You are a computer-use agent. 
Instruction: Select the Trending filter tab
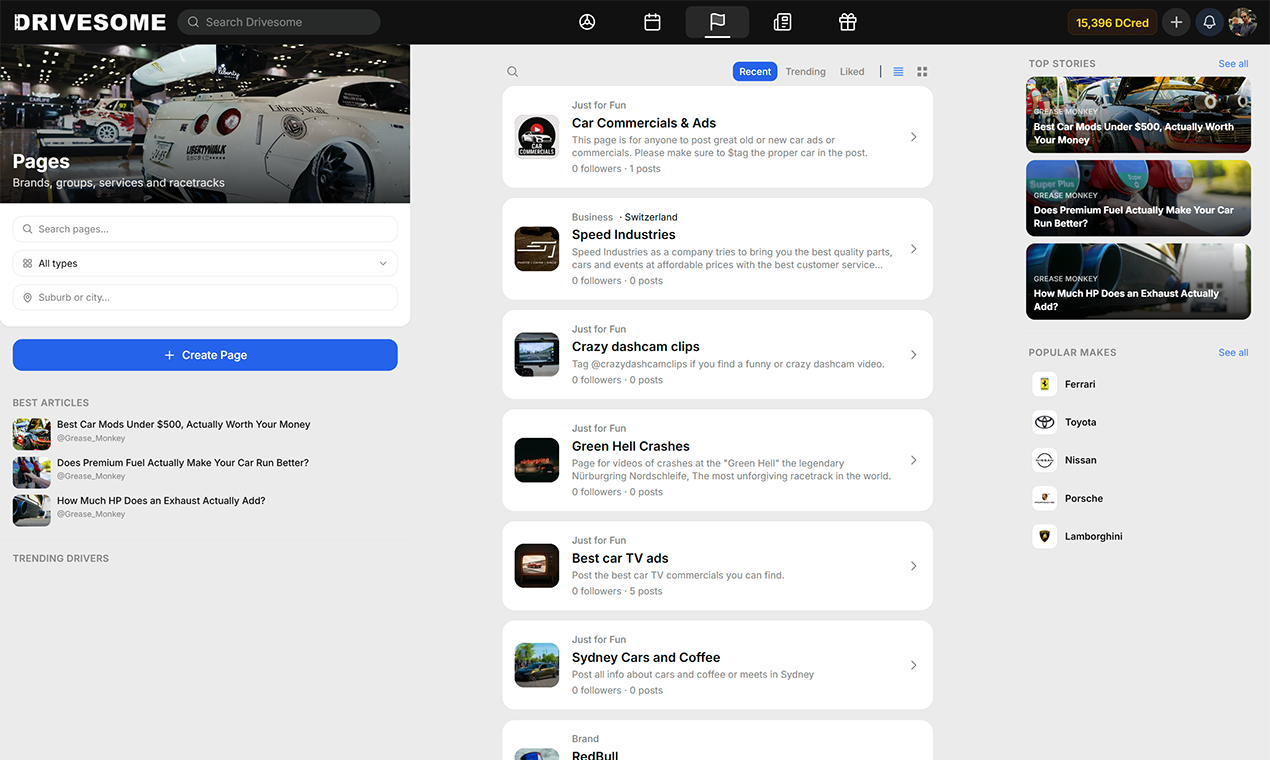(805, 72)
